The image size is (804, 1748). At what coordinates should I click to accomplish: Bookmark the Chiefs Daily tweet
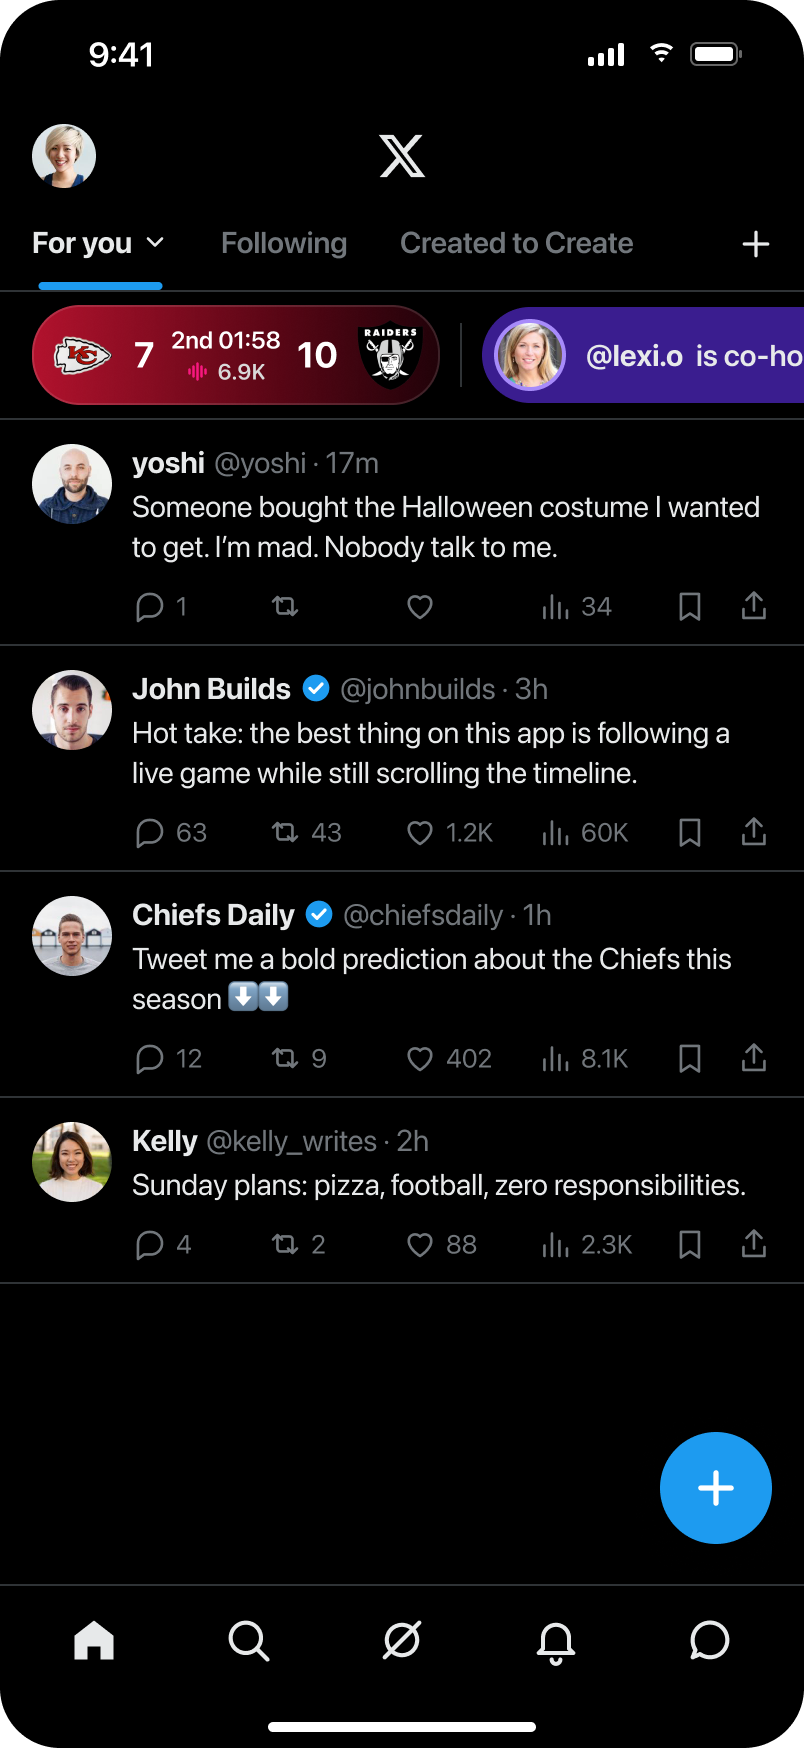(x=690, y=1058)
